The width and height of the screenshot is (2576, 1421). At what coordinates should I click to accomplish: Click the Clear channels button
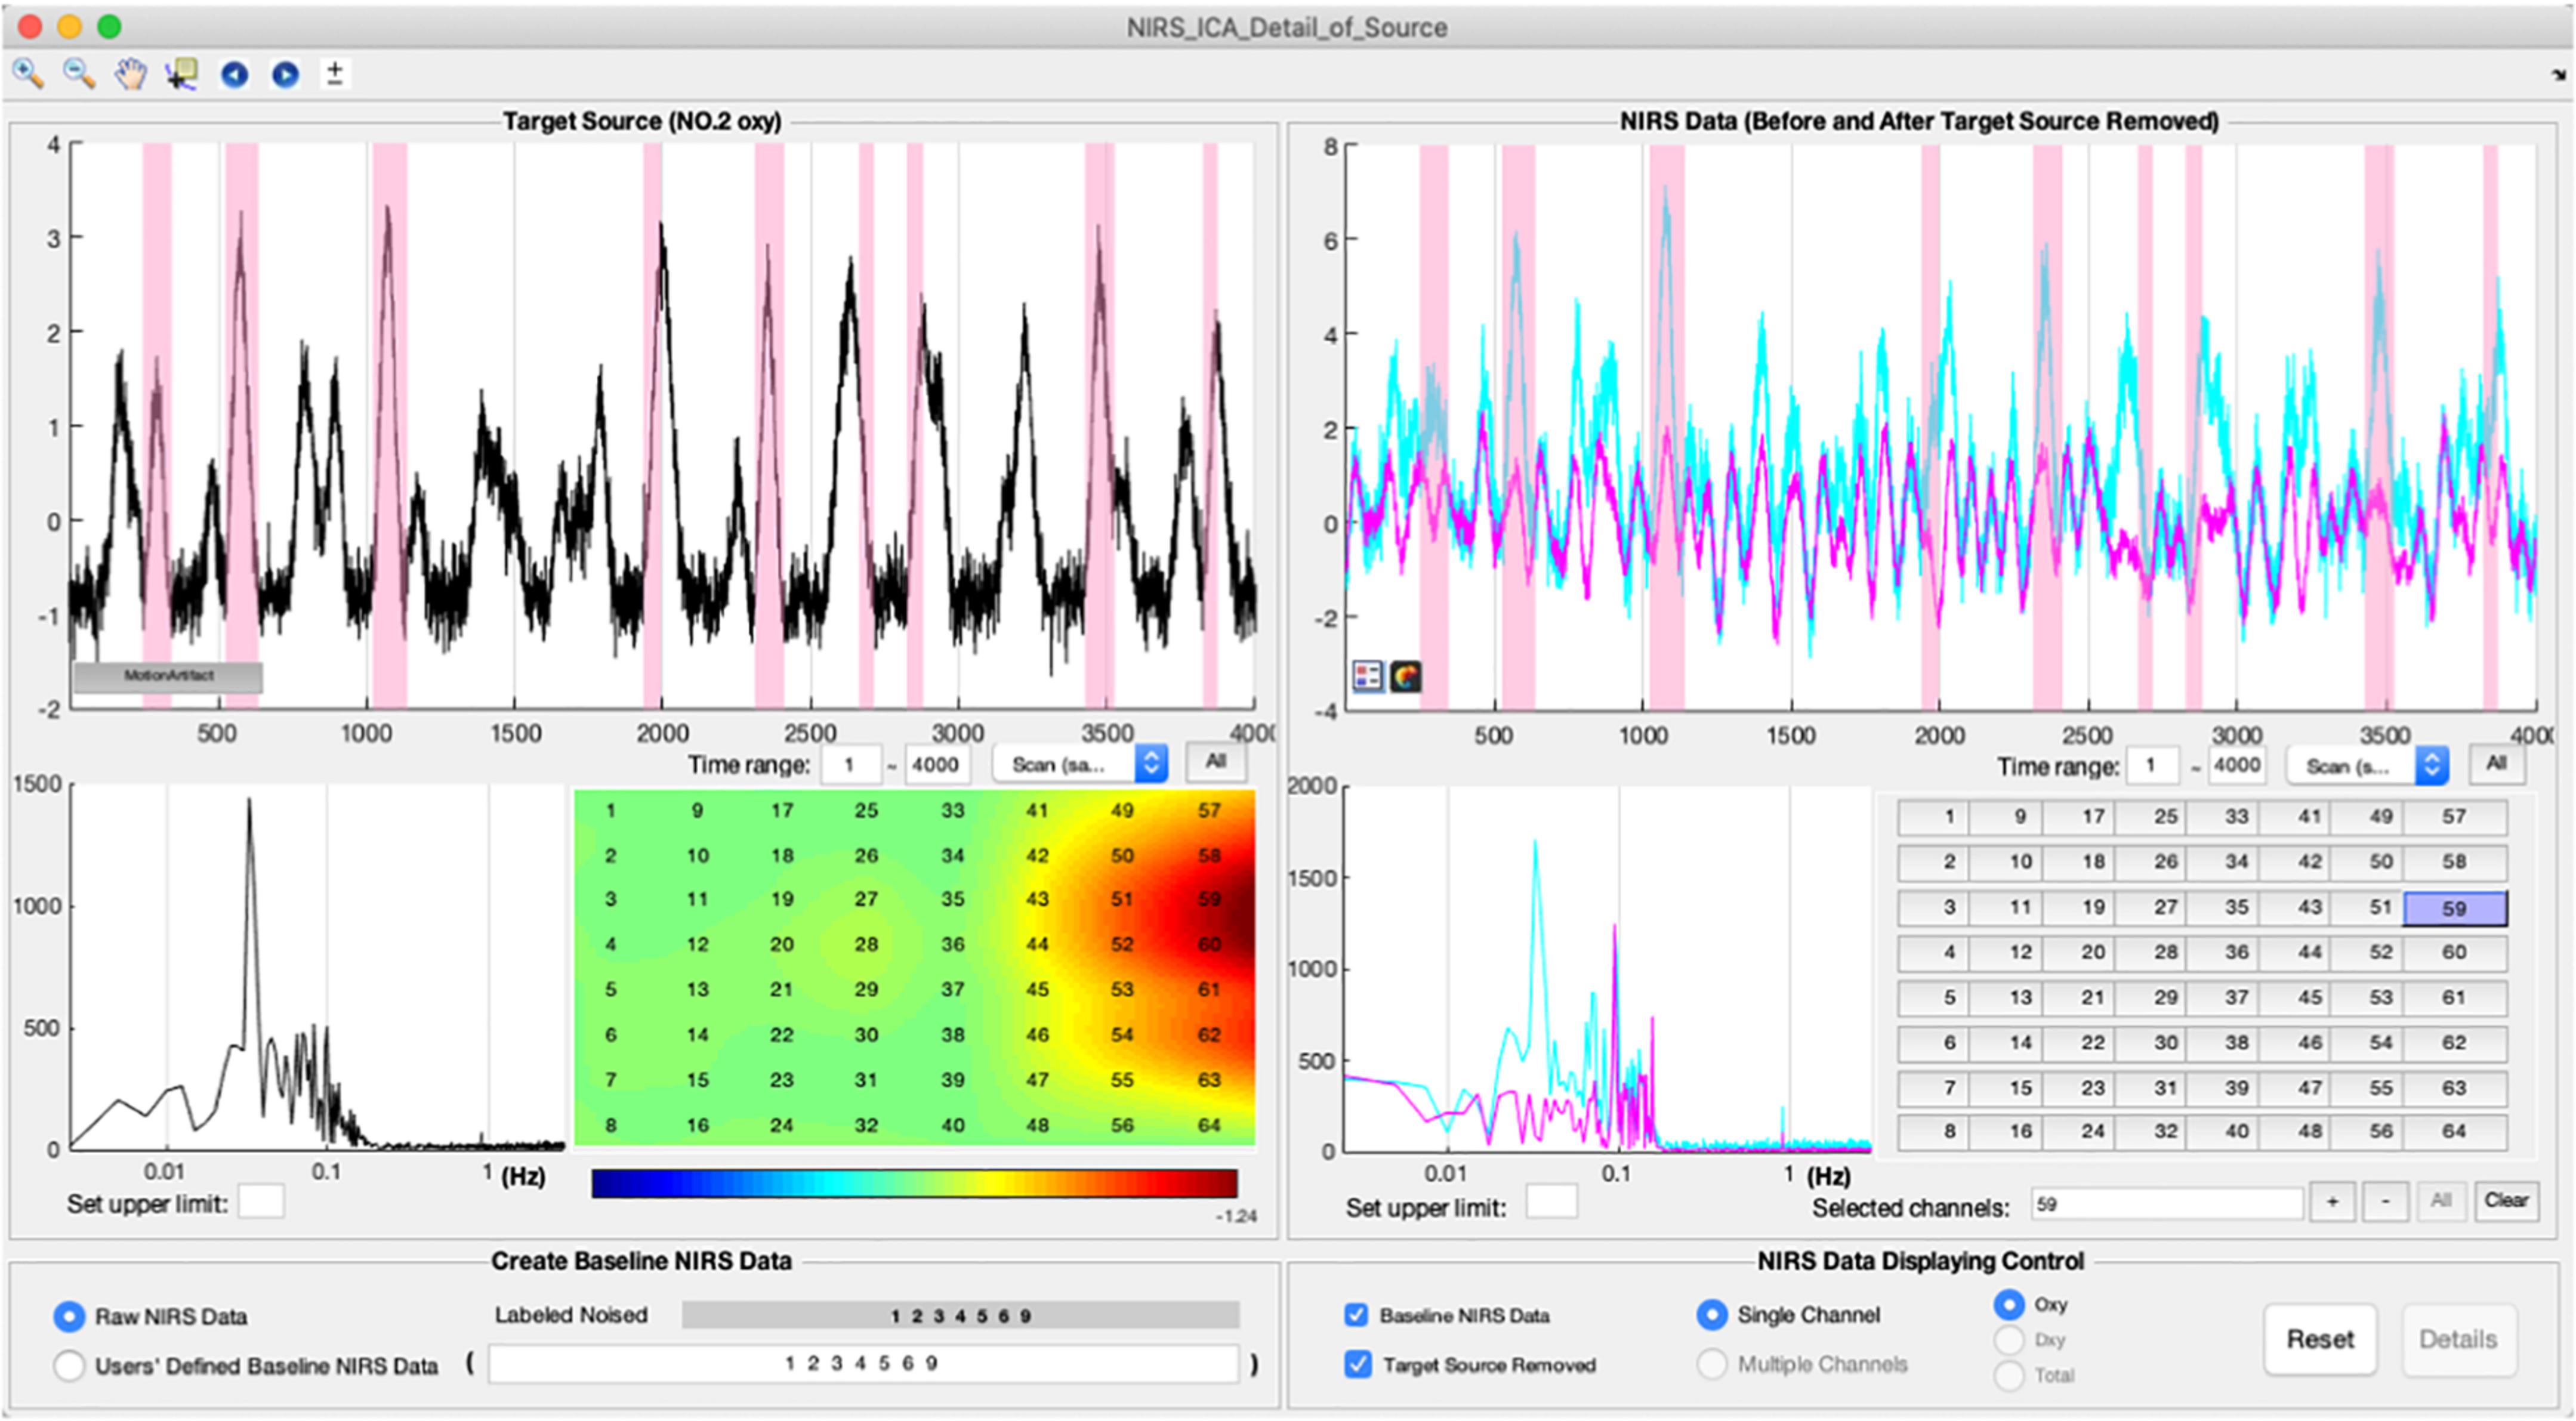point(2506,1200)
